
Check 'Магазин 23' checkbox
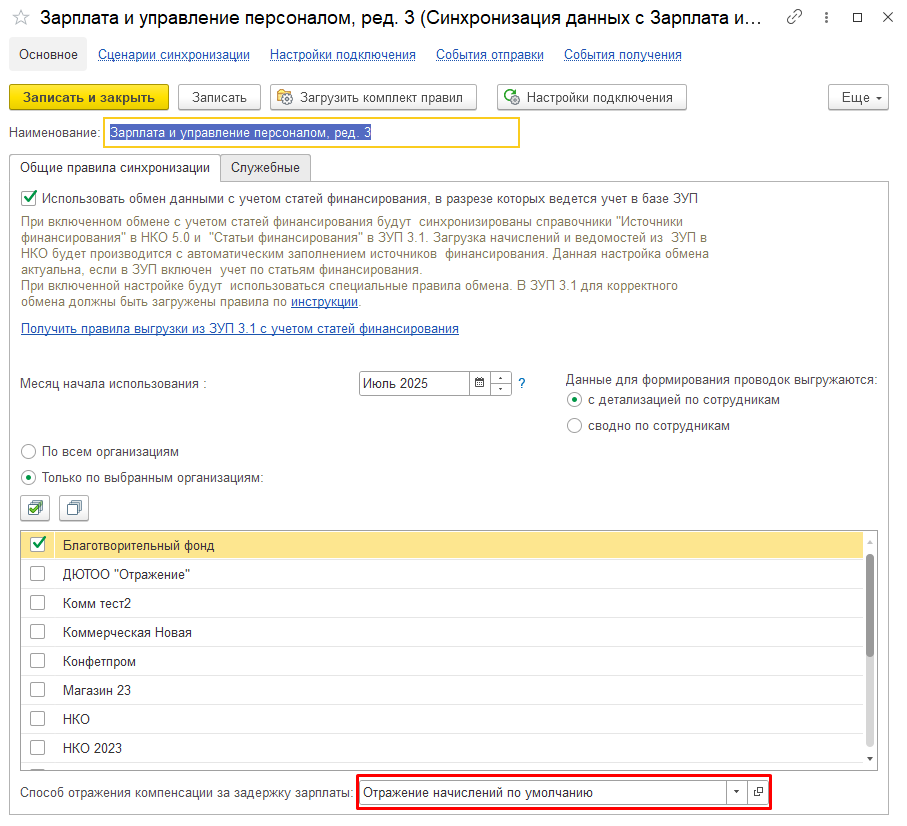38,689
